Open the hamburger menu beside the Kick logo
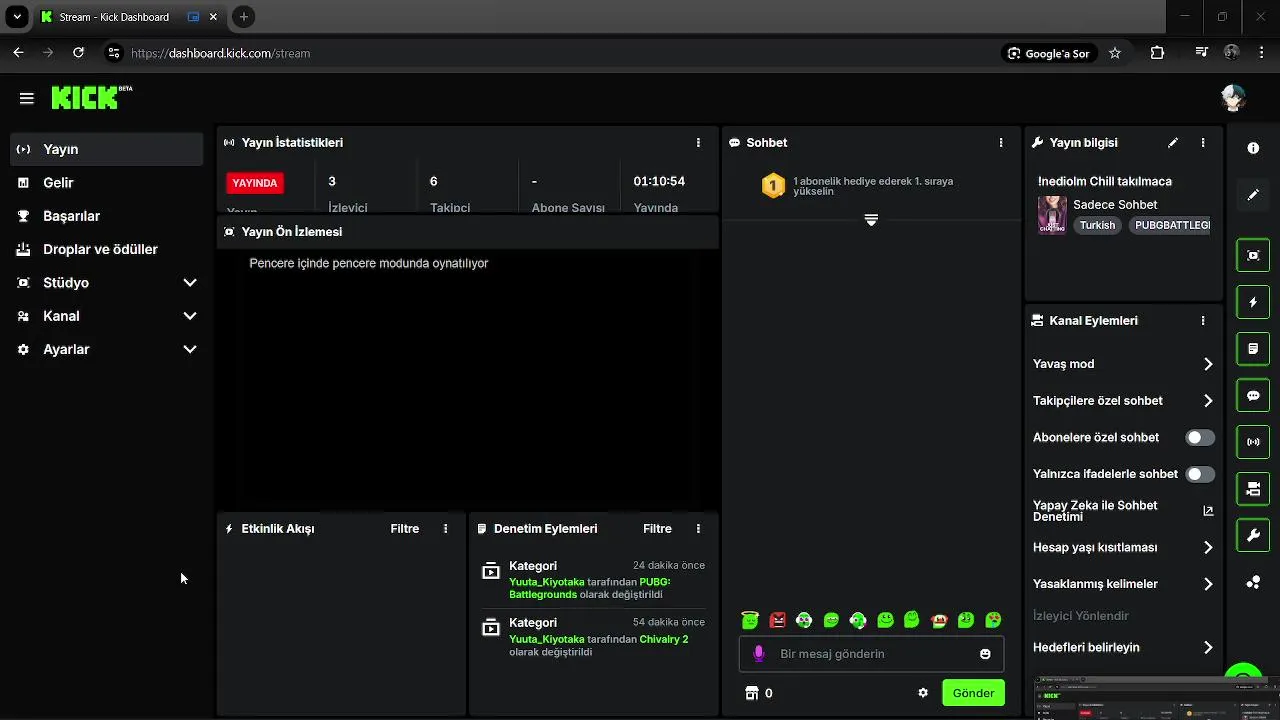The image size is (1280, 720). 27,98
